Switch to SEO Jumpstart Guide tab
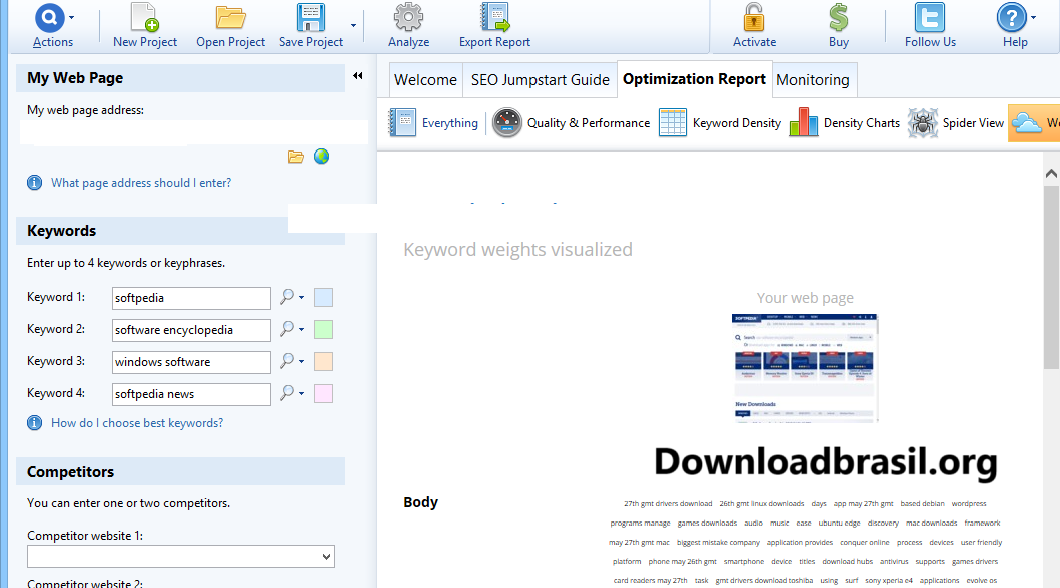The image size is (1060, 588). pos(540,80)
